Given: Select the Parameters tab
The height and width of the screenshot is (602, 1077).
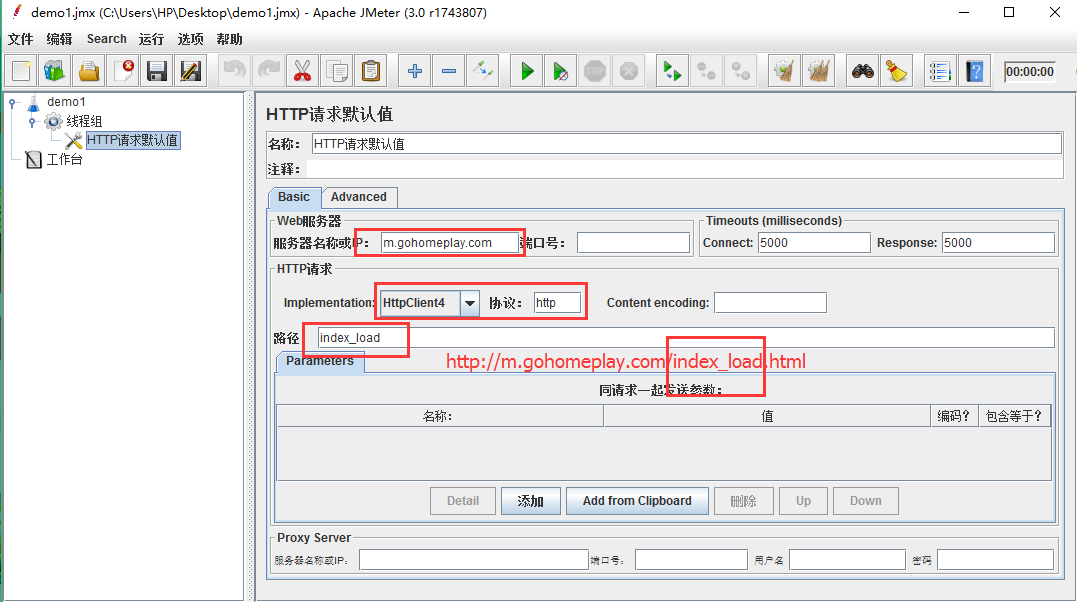Looking at the screenshot, I should (320, 361).
